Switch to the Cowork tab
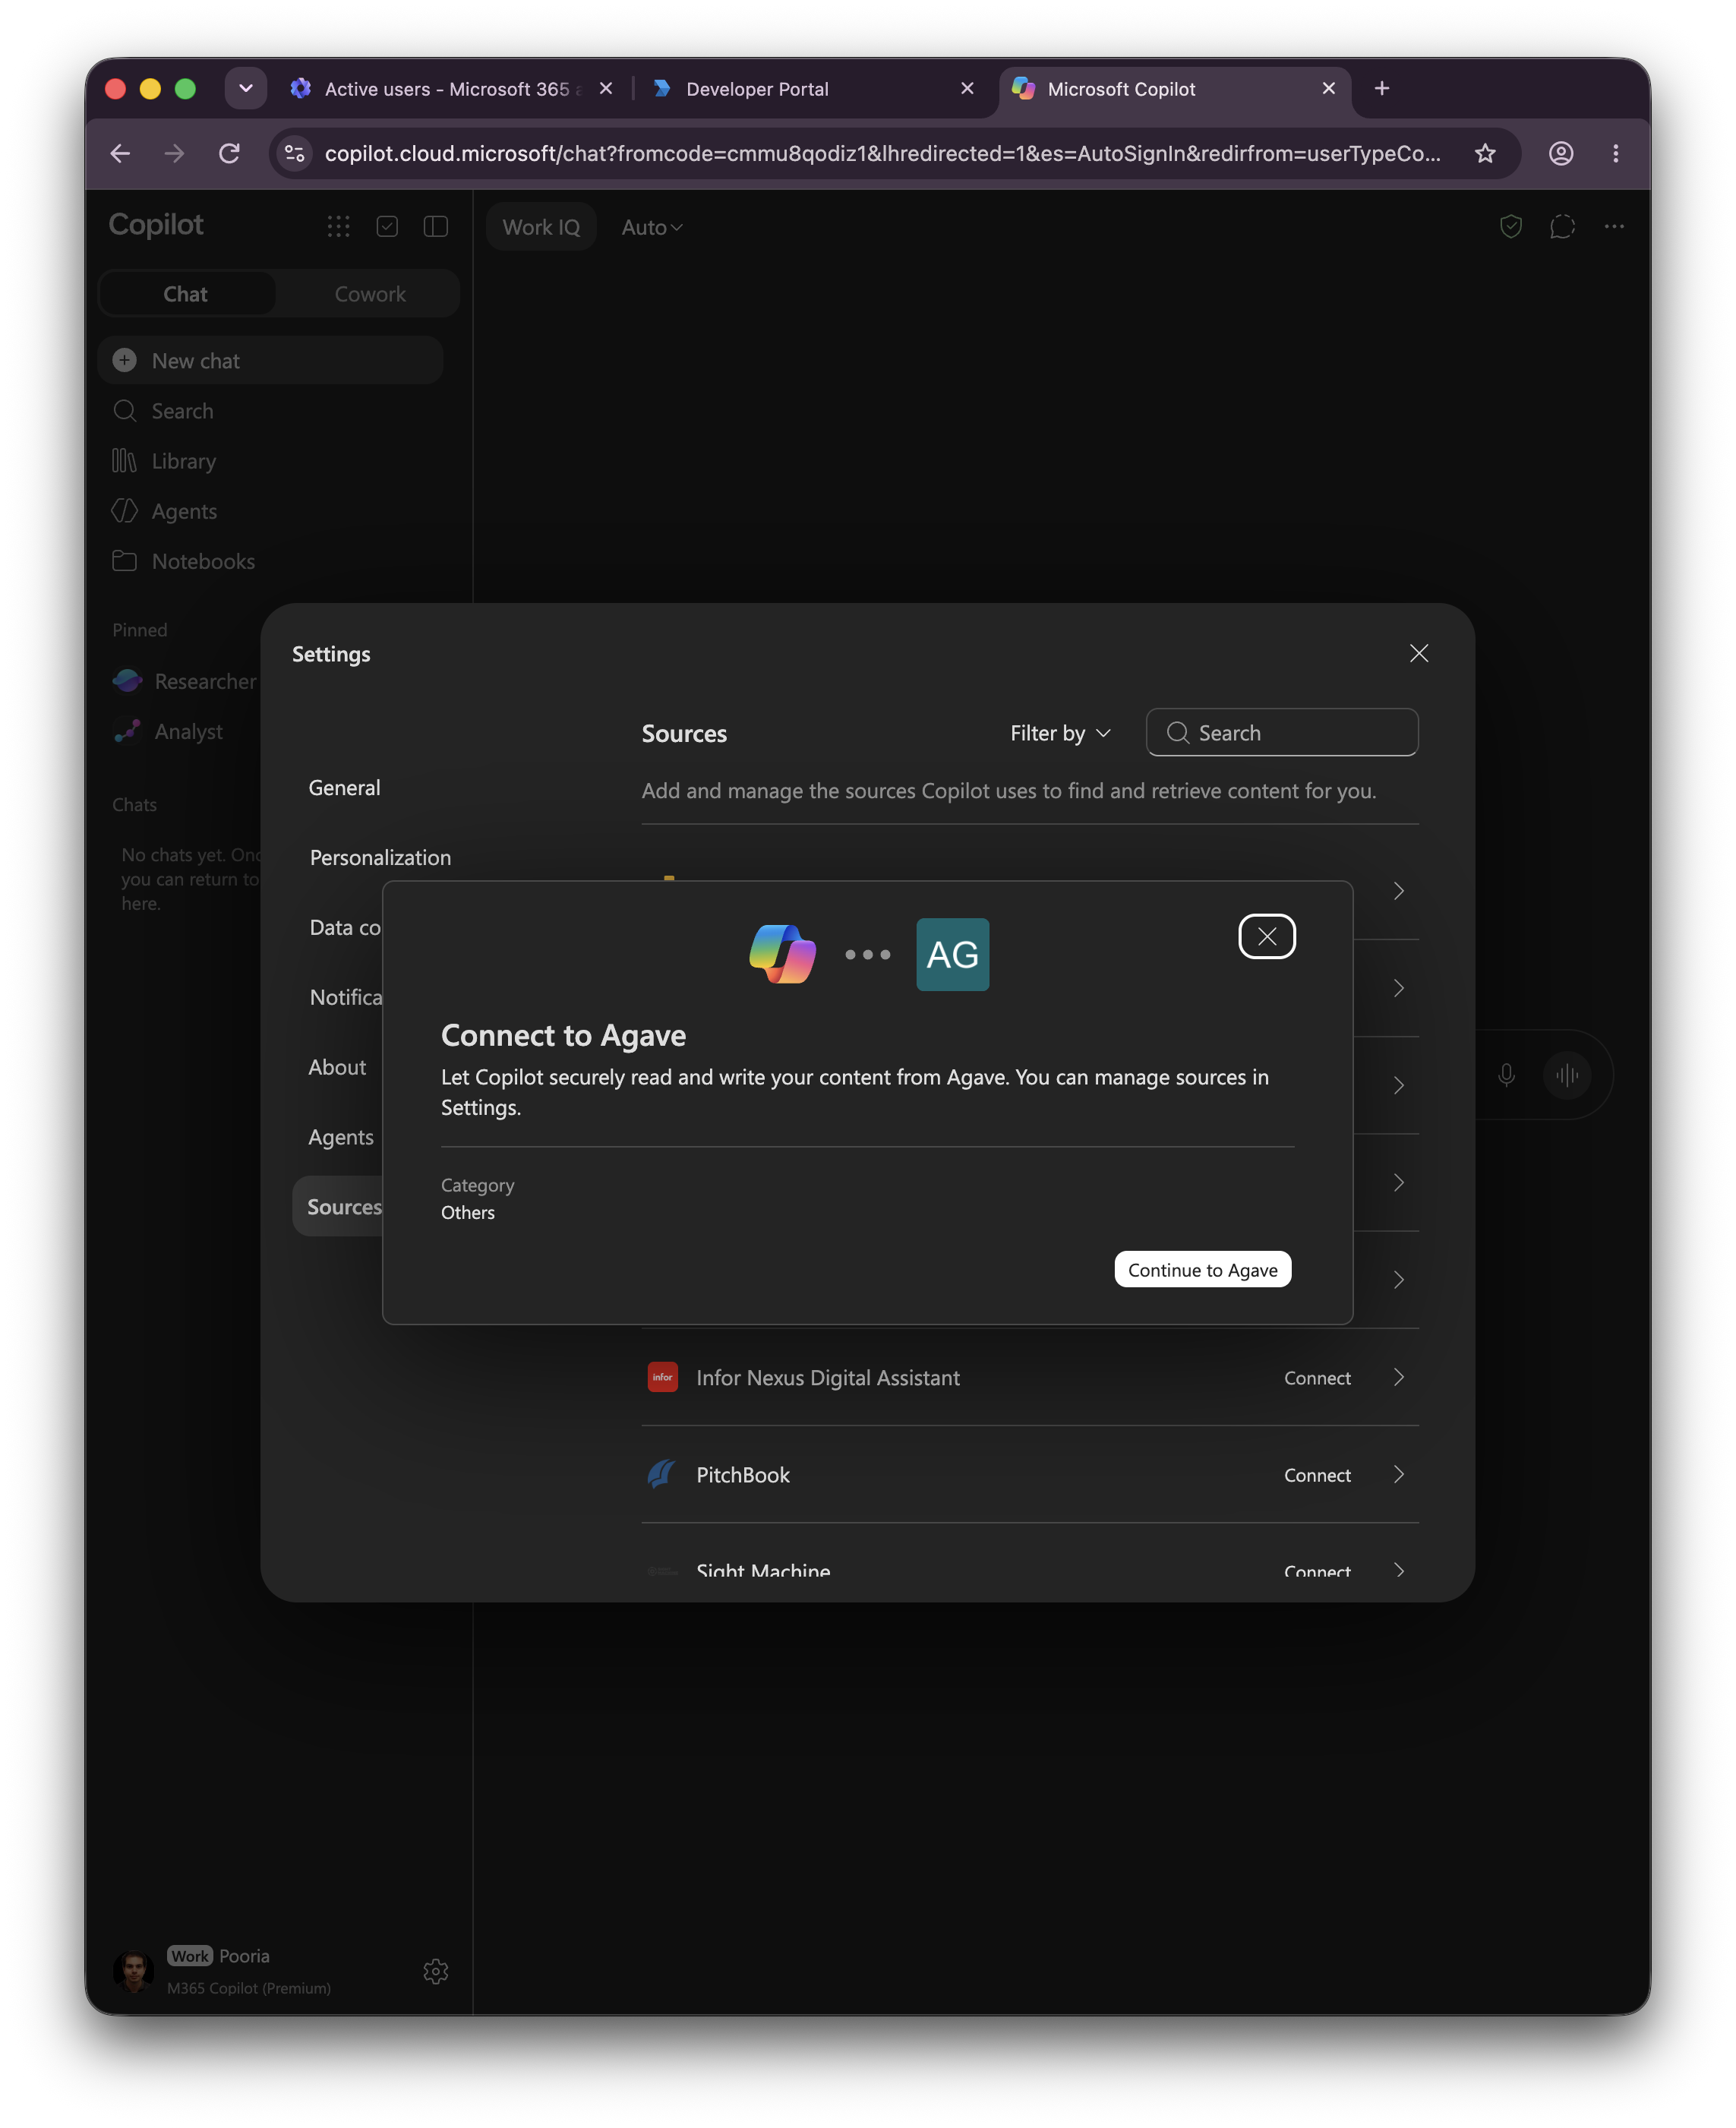Image resolution: width=1736 pixels, height=2128 pixels. [x=369, y=293]
